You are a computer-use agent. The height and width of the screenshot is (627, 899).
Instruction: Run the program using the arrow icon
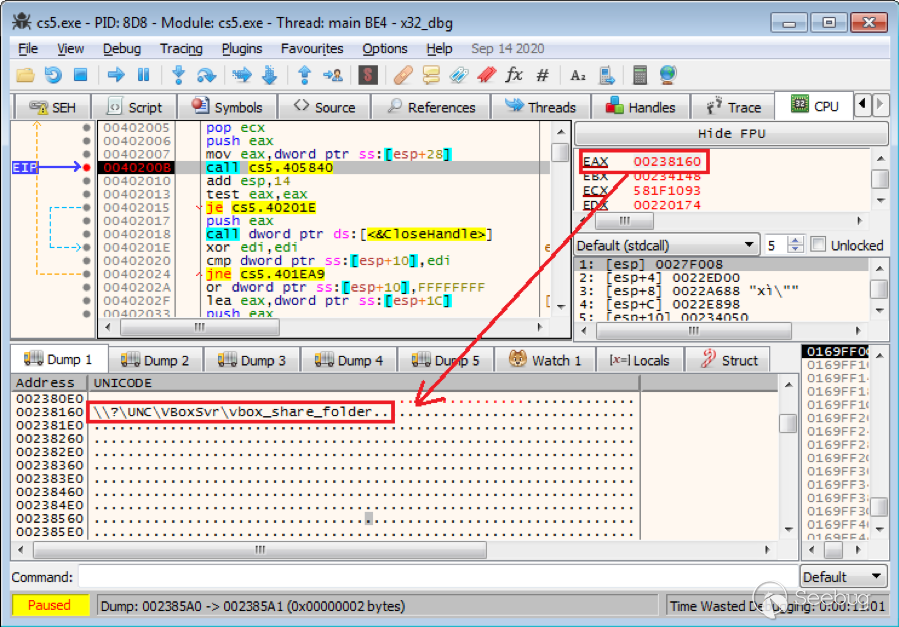click(116, 75)
